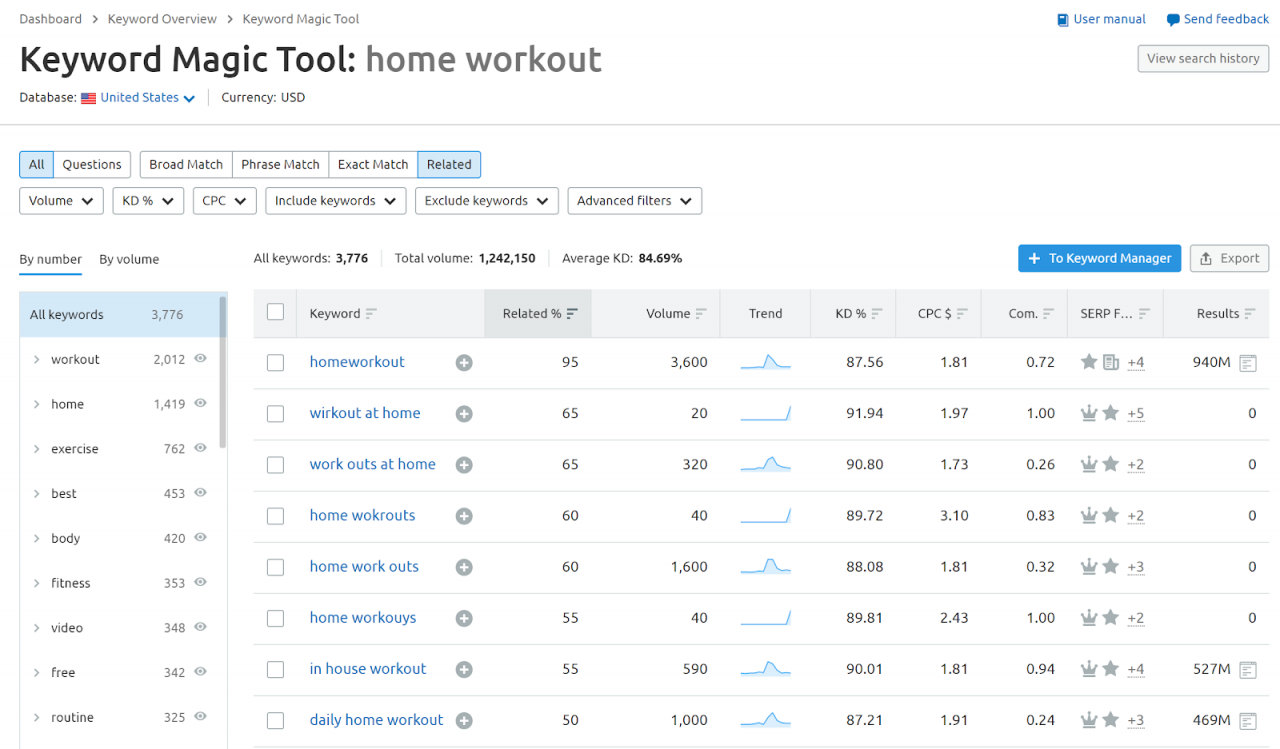Click the Send feedback chat icon

(1173, 20)
